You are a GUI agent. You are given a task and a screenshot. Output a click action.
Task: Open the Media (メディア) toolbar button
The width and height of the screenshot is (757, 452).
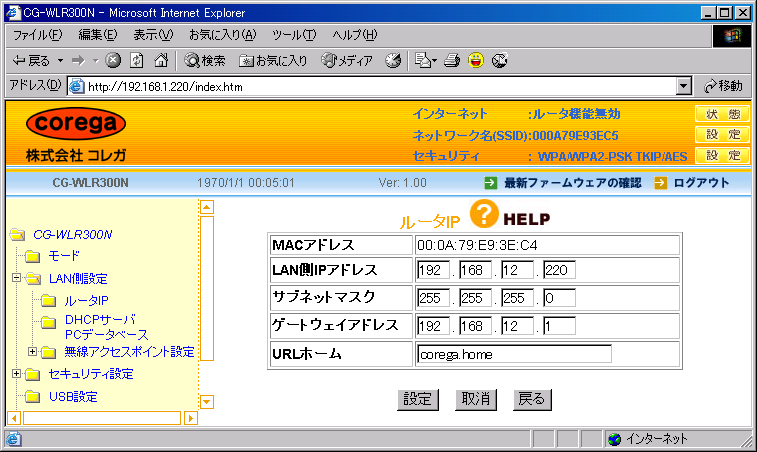point(347,60)
